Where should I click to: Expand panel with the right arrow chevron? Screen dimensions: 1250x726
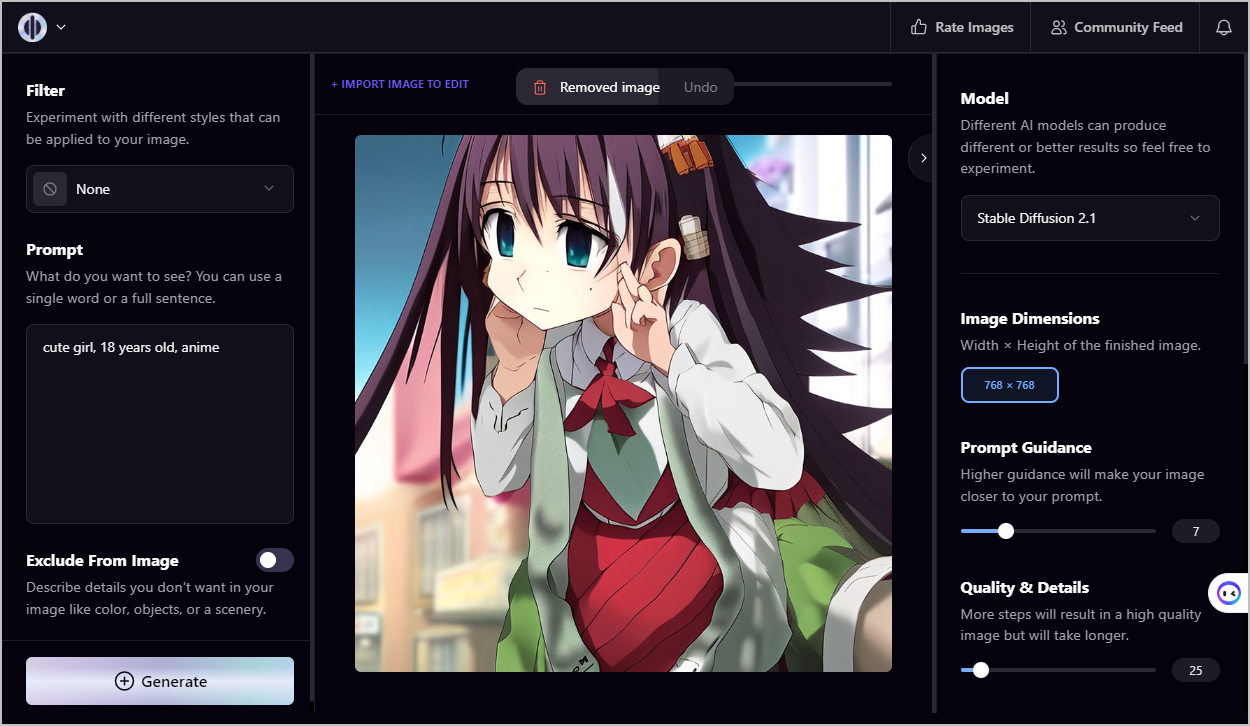(x=923, y=158)
